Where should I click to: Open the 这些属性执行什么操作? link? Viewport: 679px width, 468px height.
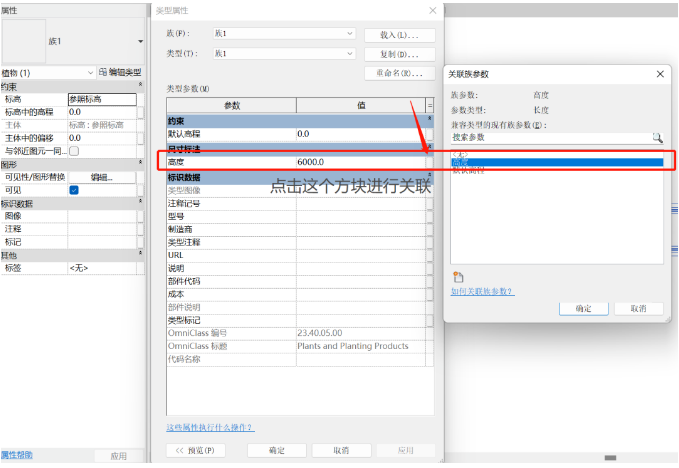(x=210, y=428)
